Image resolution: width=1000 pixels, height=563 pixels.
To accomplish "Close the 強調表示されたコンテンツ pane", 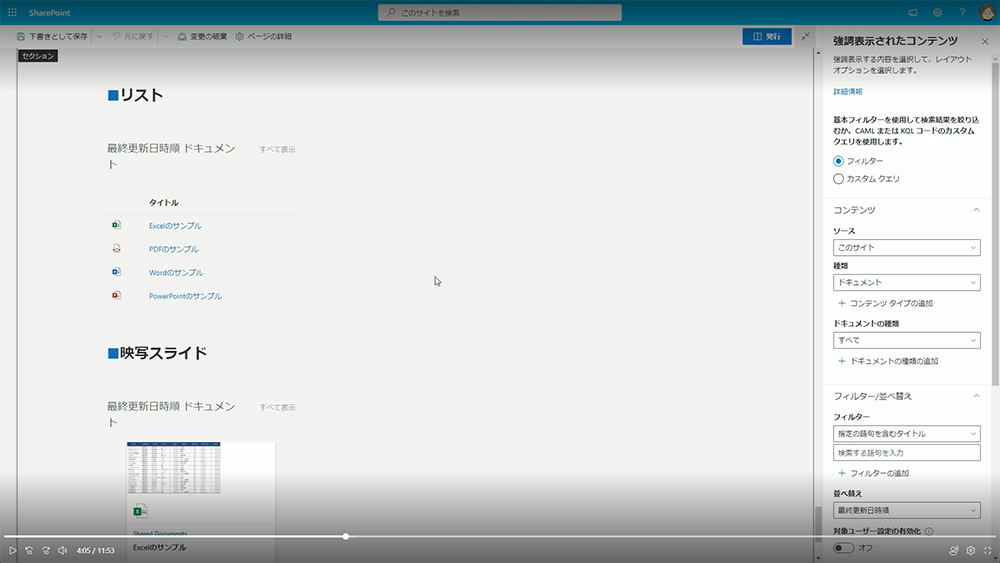I will [x=985, y=41].
